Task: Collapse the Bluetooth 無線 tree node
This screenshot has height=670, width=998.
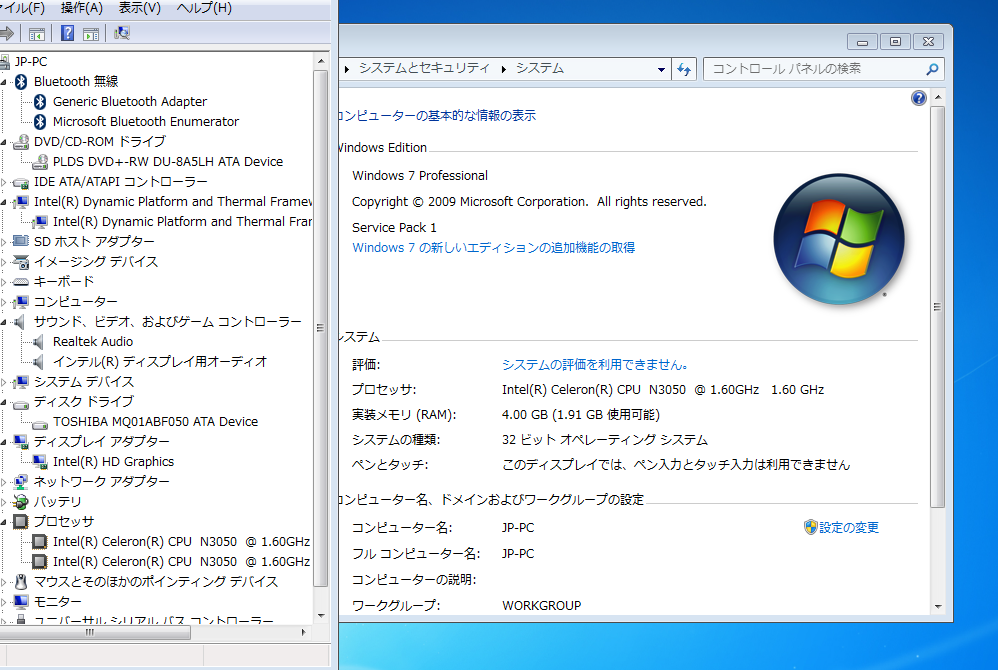Action: pos(3,82)
